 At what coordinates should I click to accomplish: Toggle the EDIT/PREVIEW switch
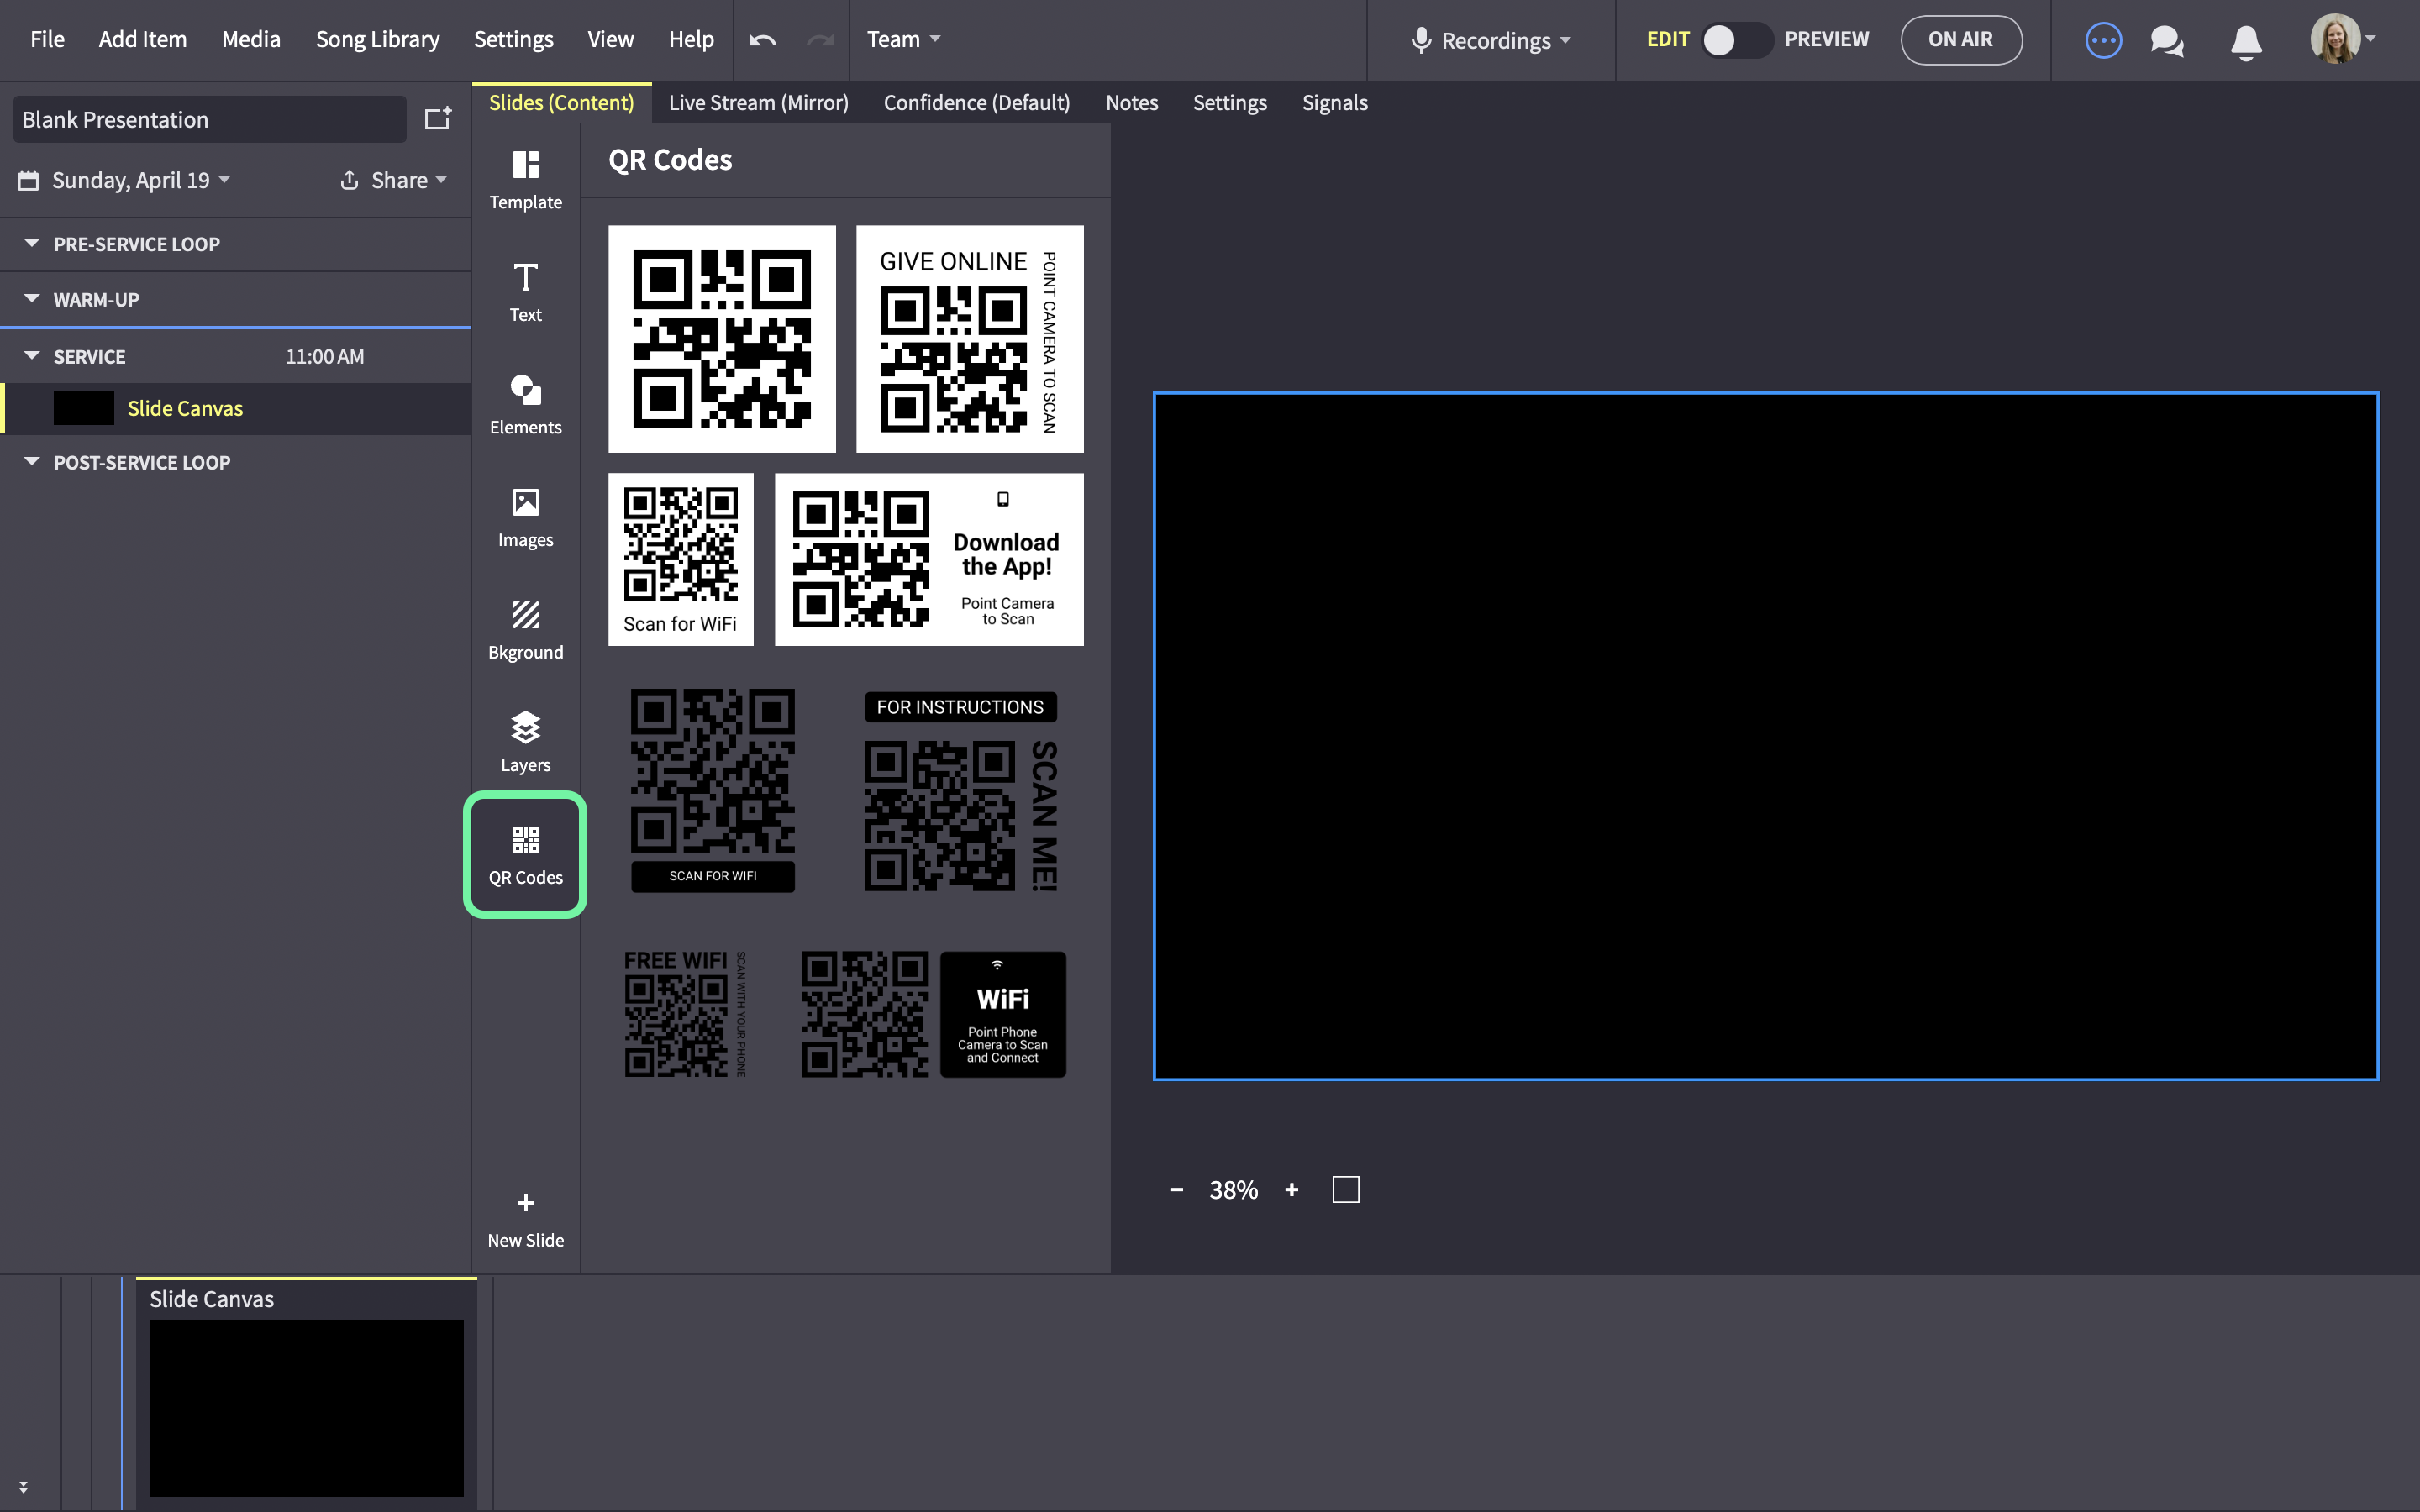click(1736, 40)
